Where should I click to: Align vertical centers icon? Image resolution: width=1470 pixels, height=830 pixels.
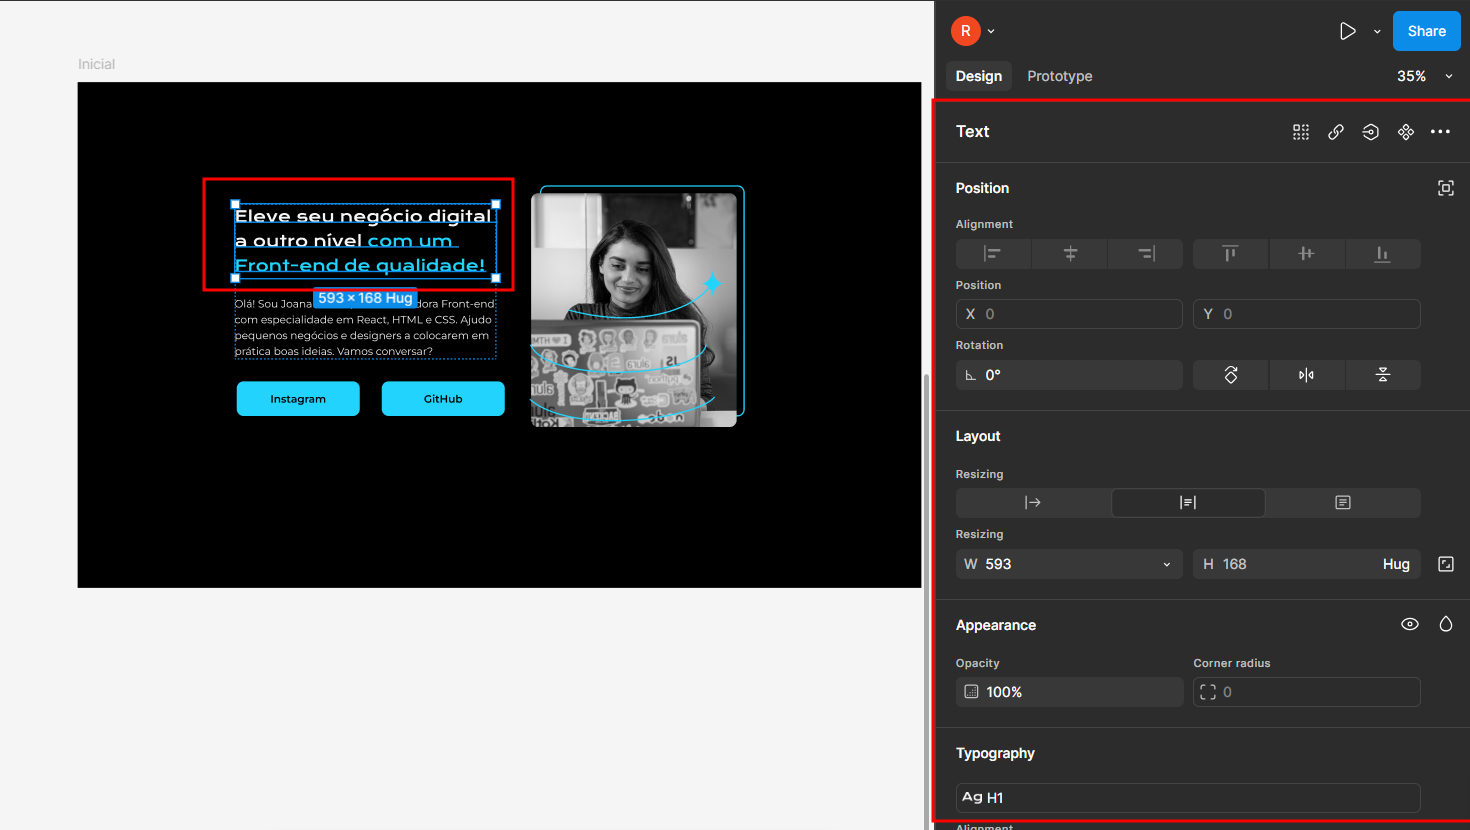[x=1306, y=254]
